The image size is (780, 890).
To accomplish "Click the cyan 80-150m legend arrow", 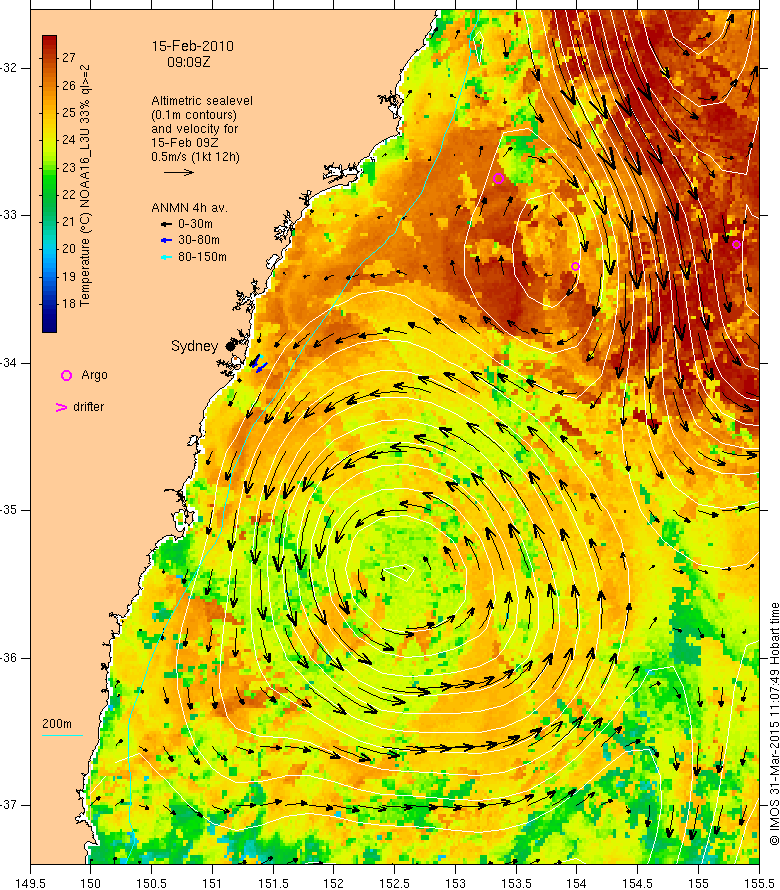I will pyautogui.click(x=166, y=257).
